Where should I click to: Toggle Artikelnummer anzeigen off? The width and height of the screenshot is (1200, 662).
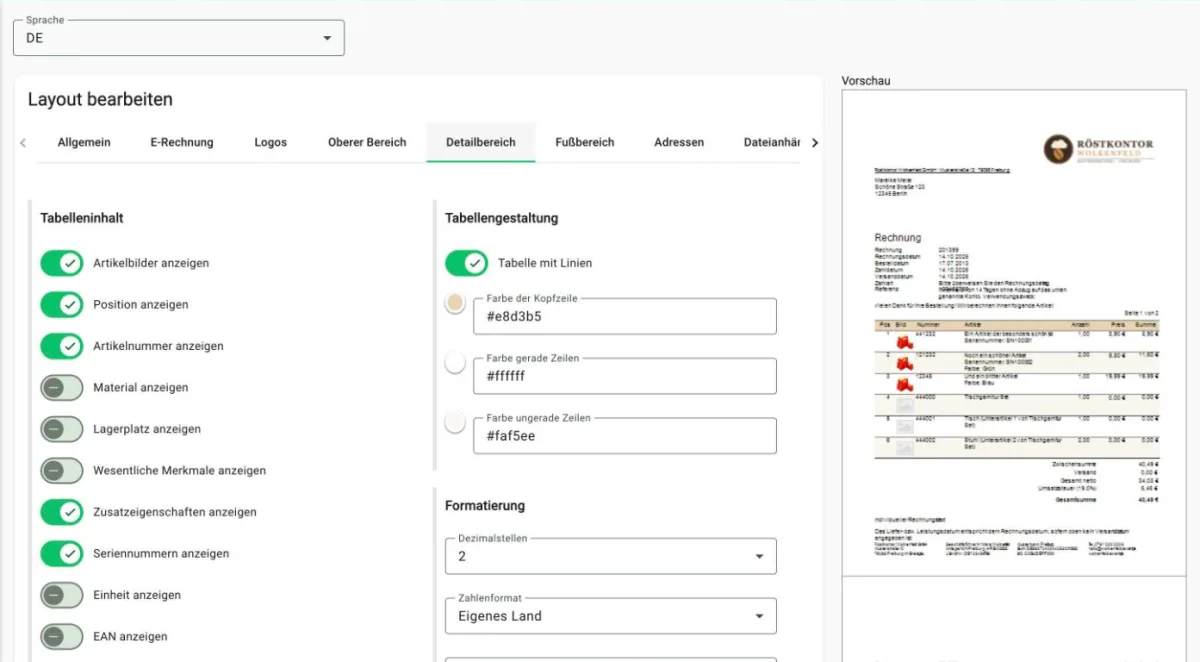click(x=62, y=346)
